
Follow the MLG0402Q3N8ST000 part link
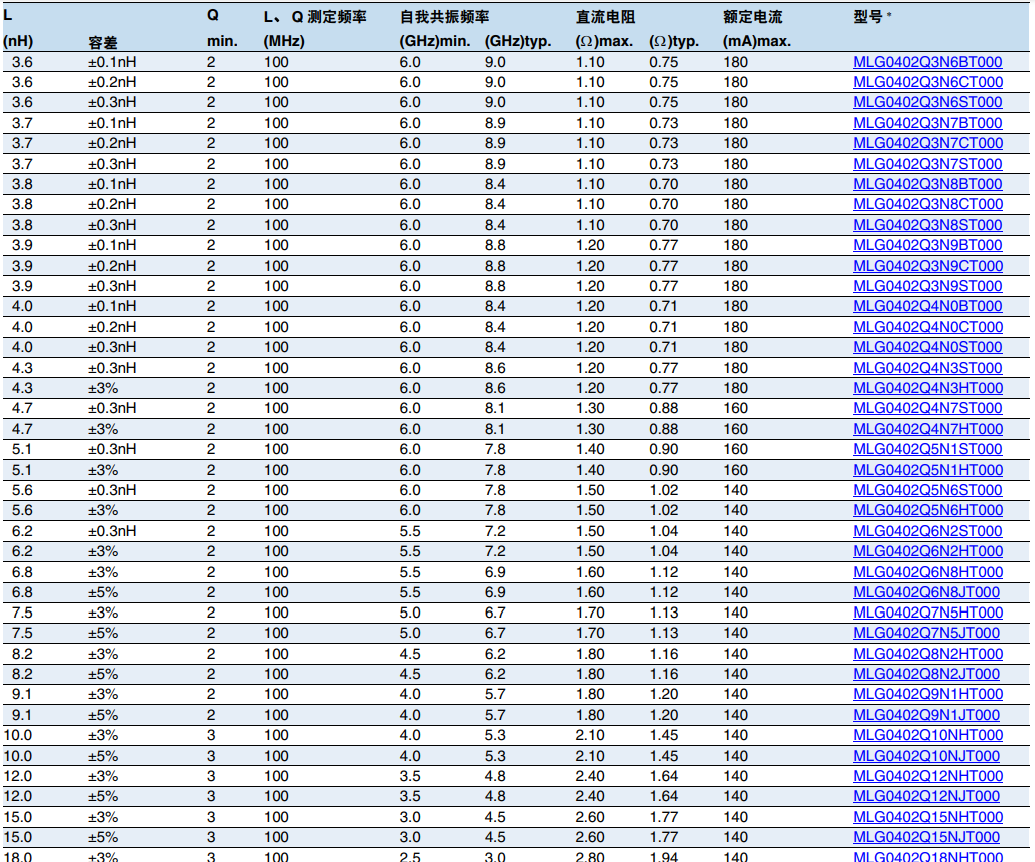(x=927, y=225)
